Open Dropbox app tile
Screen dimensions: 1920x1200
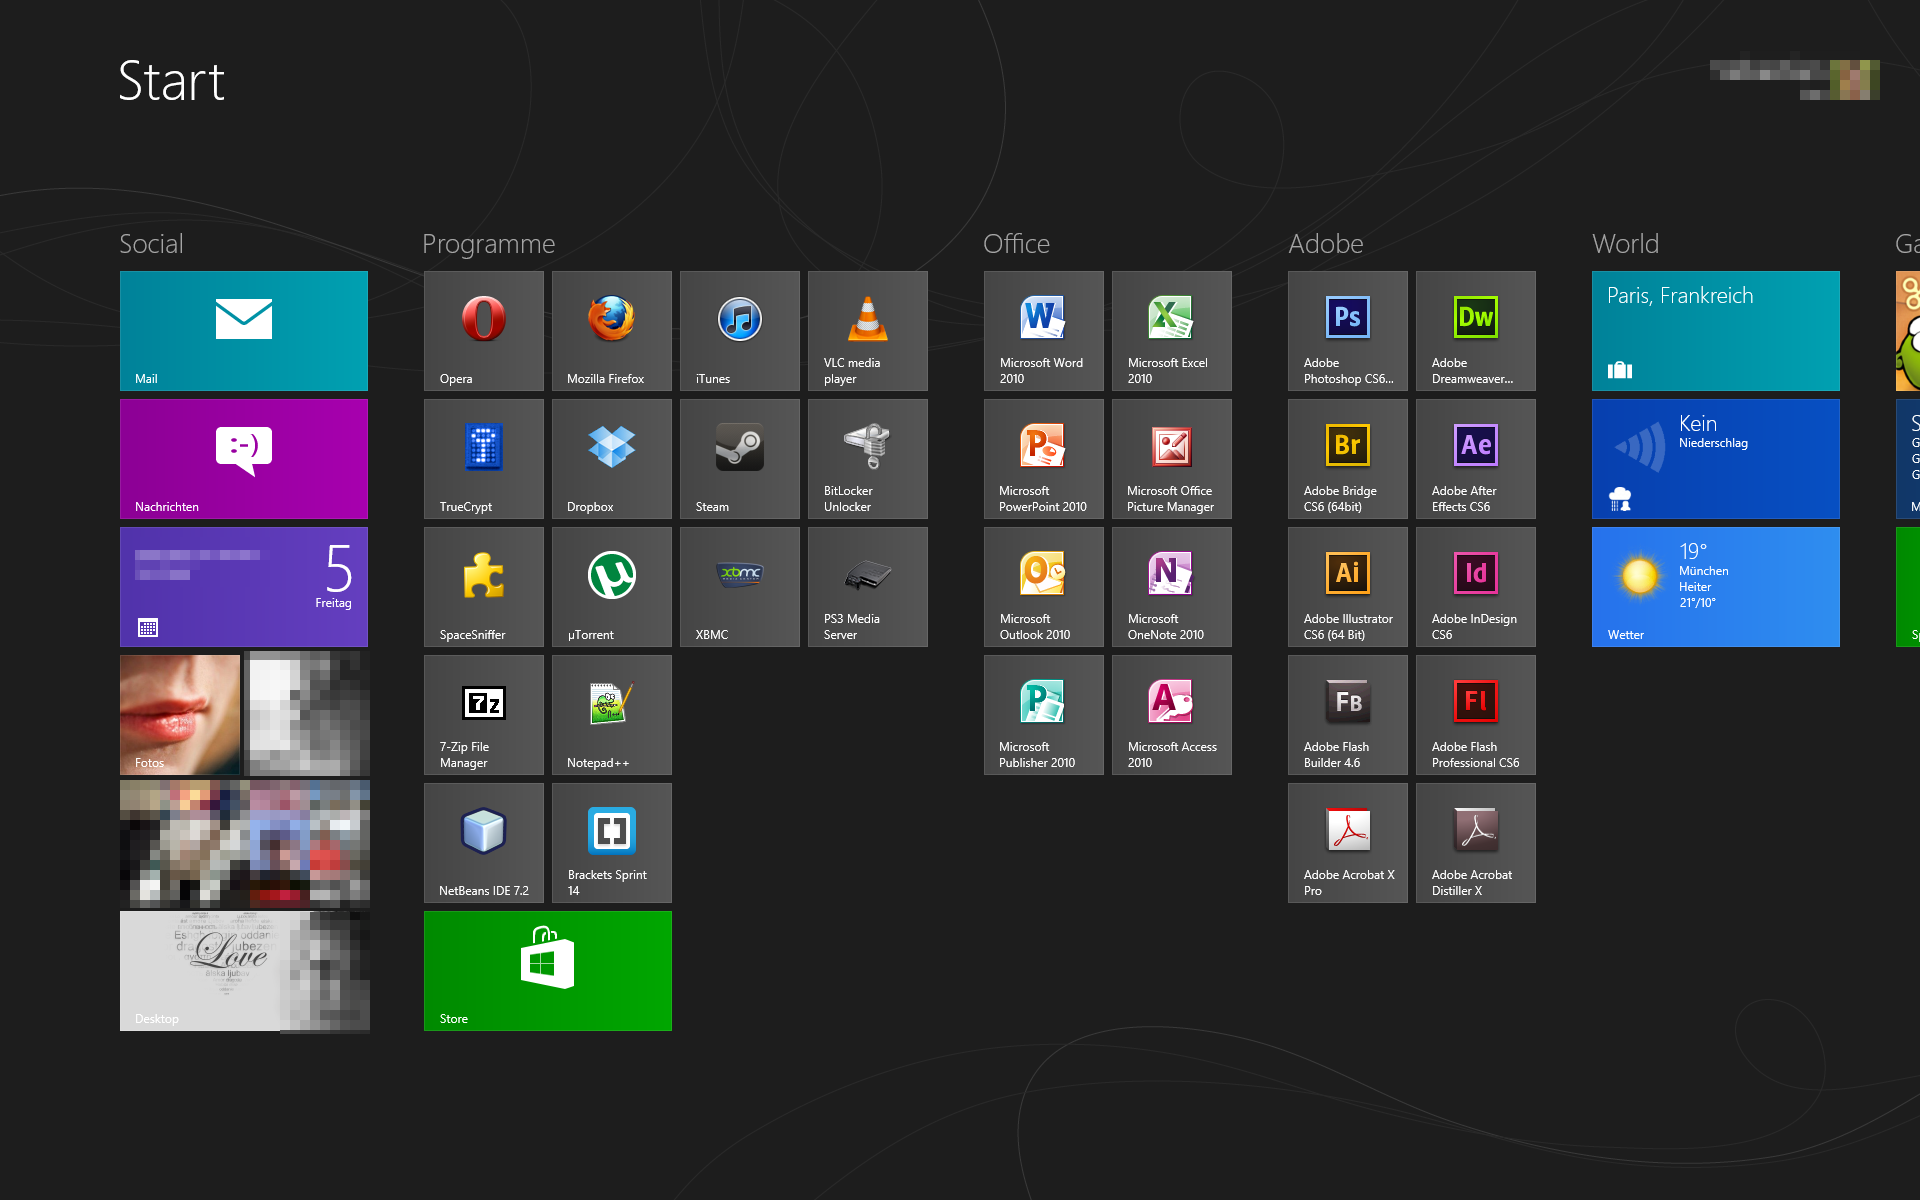pos(611,458)
